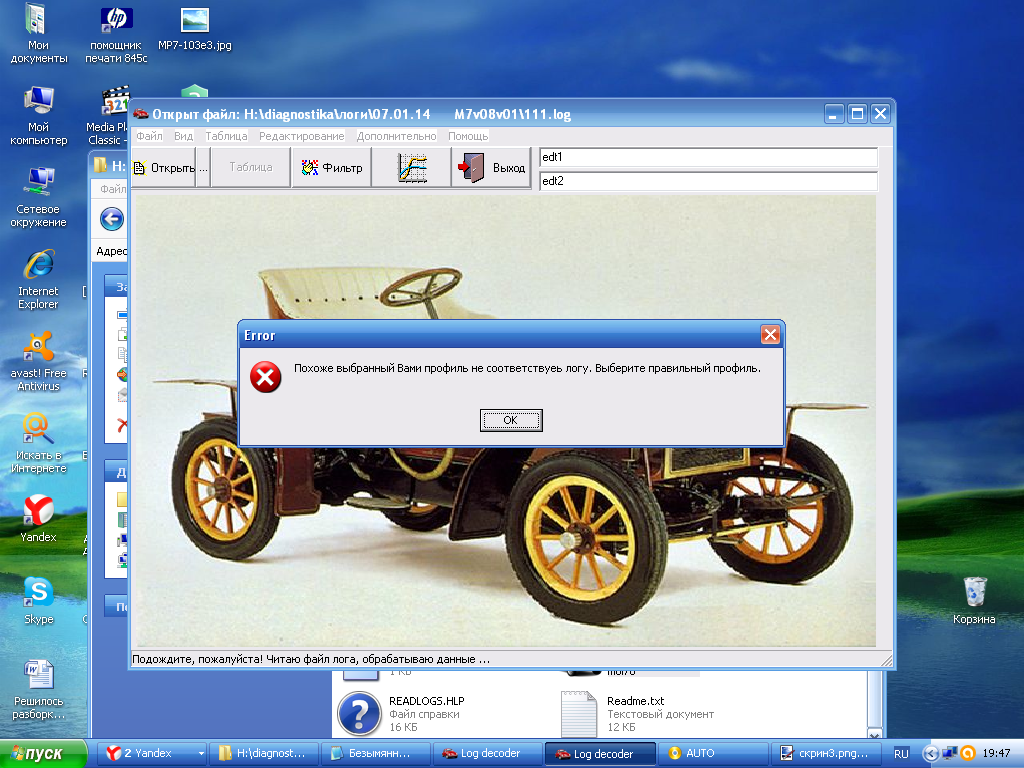Open the HP помощник печати 845c icon
1024x768 pixels.
[116, 34]
